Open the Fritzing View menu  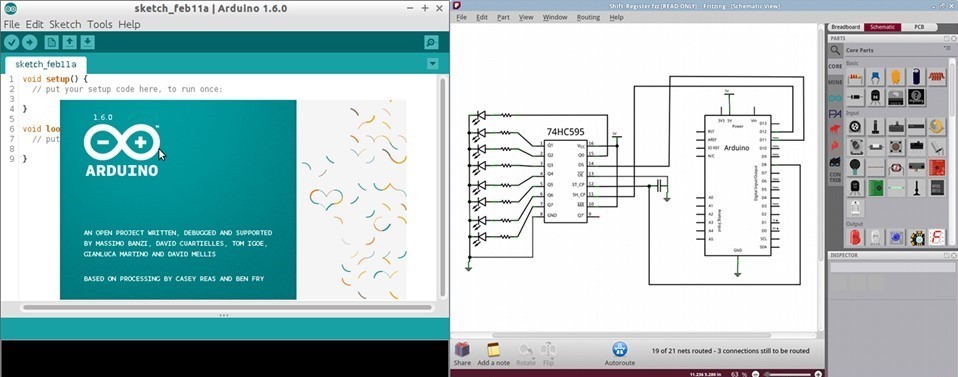point(526,17)
